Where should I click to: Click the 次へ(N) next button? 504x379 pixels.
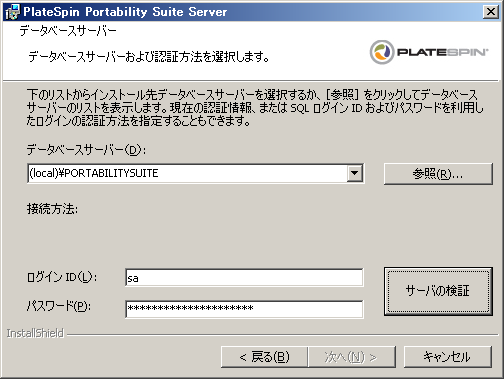[x=352, y=357]
